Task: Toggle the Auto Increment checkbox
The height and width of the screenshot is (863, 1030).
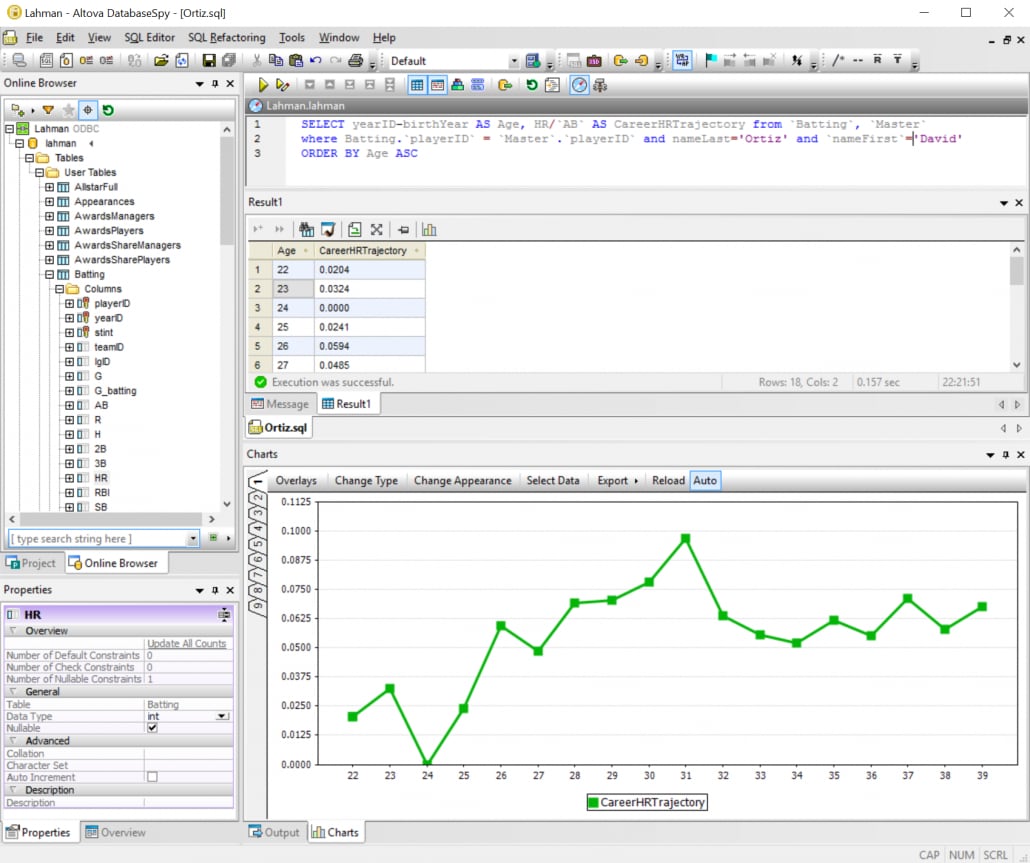Action: pyautogui.click(x=152, y=777)
